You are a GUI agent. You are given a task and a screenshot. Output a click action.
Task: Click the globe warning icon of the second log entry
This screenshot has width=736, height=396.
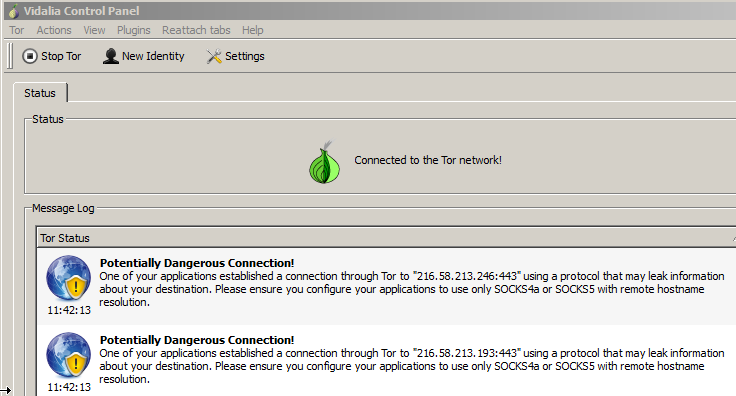69,355
